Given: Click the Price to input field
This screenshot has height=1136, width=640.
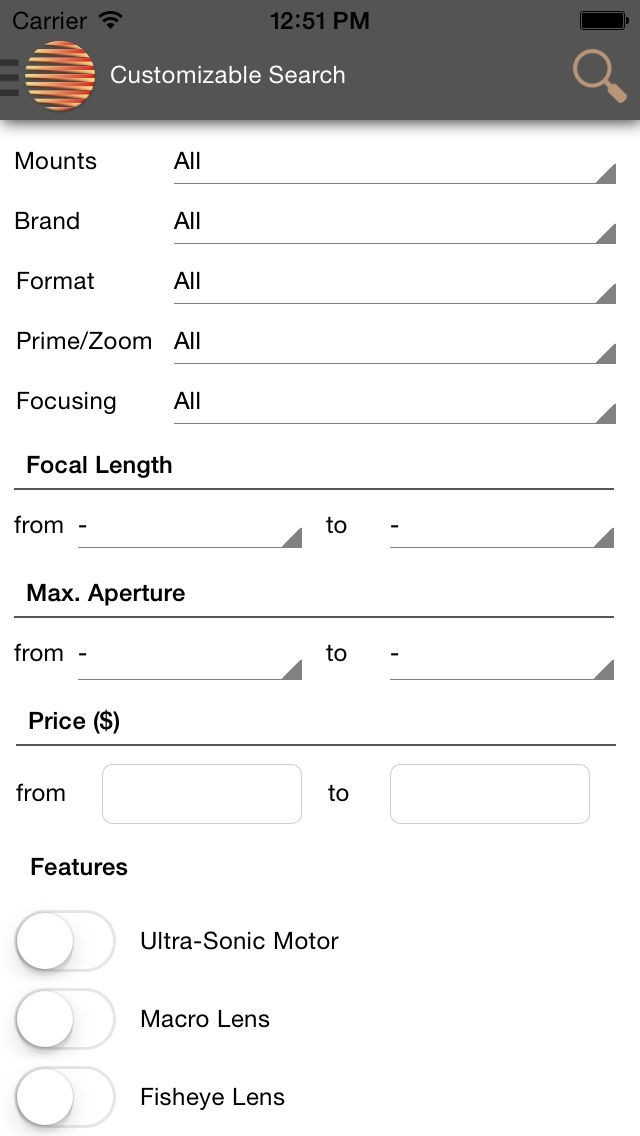Looking at the screenshot, I should click(x=490, y=794).
